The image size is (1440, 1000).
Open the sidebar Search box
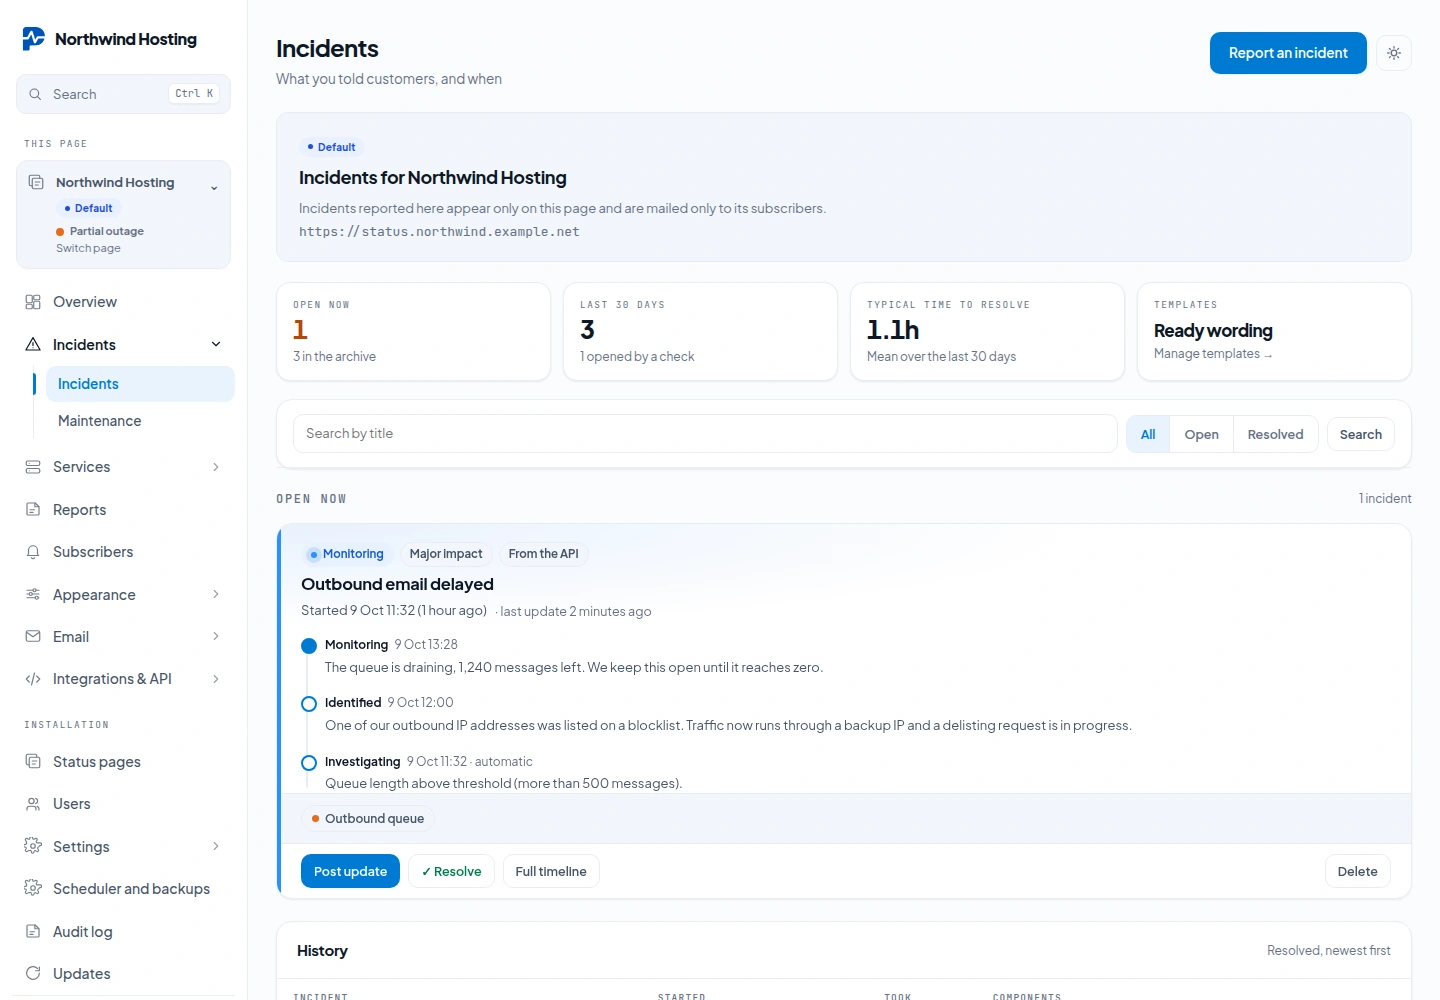point(124,94)
